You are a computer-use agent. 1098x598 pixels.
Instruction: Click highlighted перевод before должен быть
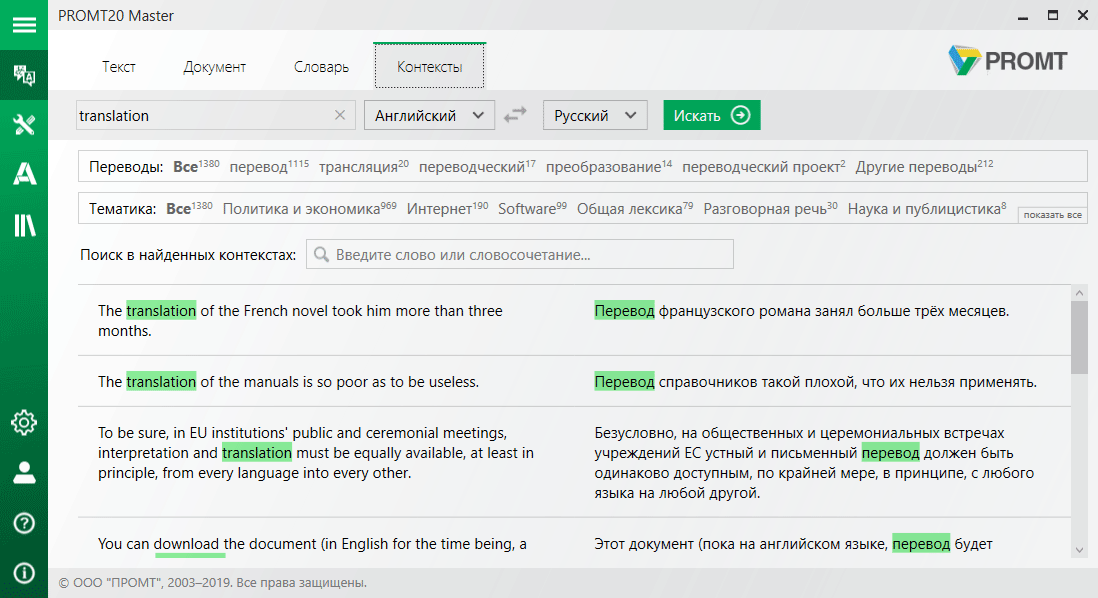coord(891,453)
